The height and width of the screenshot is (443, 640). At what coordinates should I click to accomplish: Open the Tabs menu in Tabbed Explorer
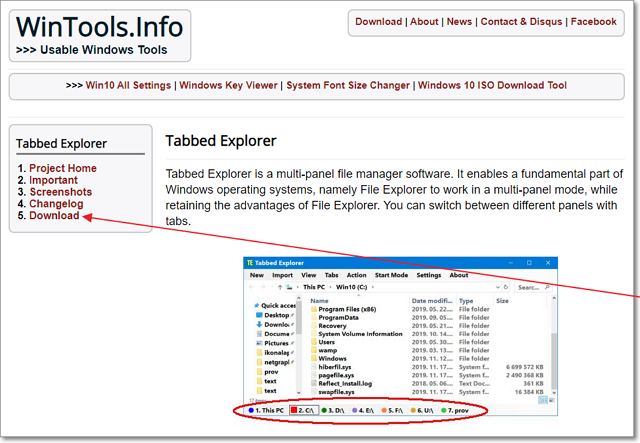click(332, 275)
